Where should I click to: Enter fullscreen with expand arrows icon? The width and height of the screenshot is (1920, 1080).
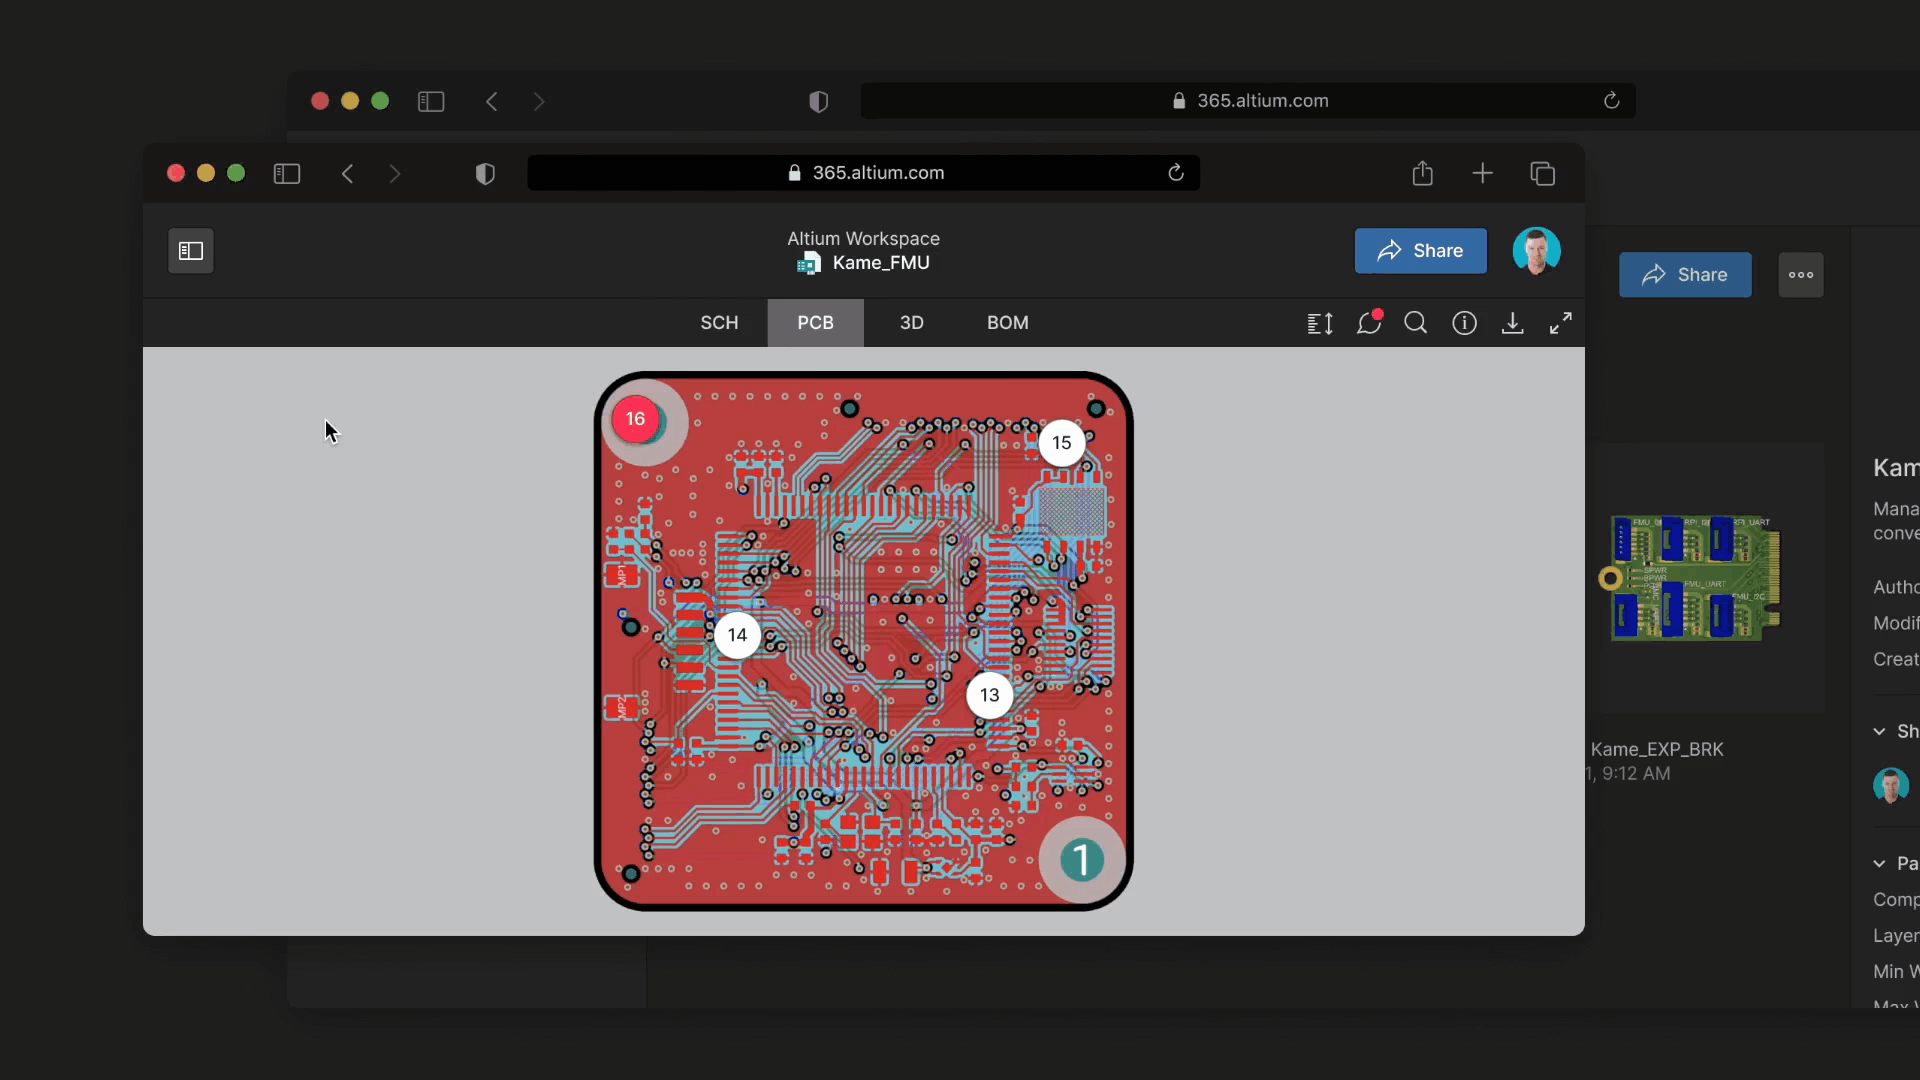coord(1560,323)
